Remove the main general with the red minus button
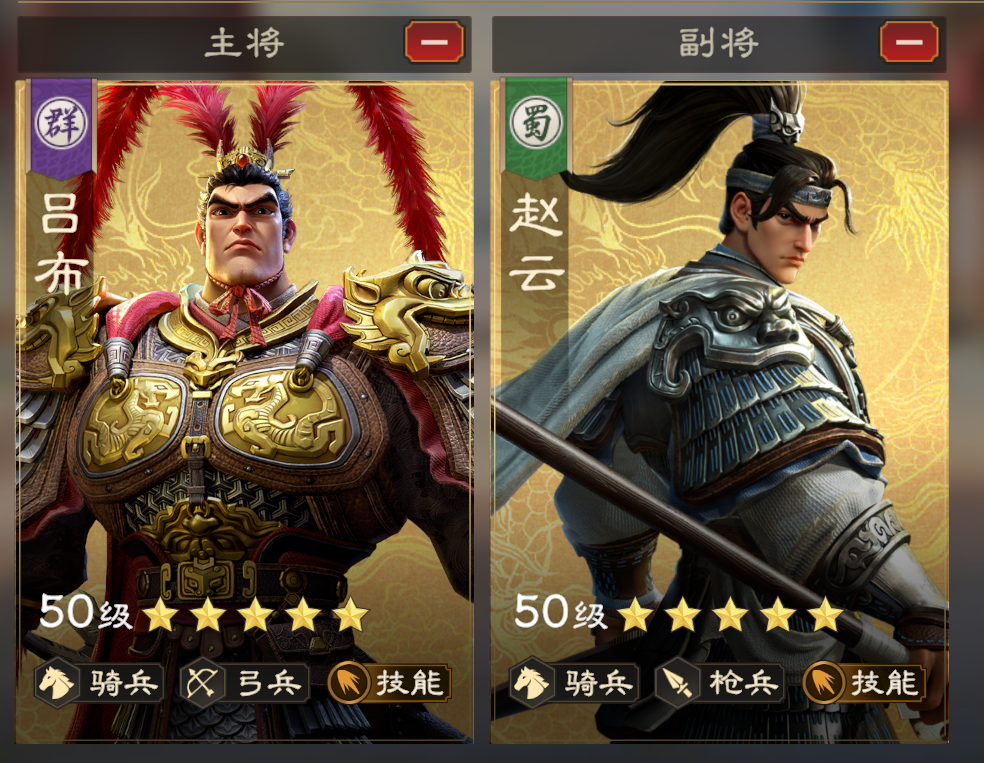The width and height of the screenshot is (984, 763). click(x=434, y=42)
